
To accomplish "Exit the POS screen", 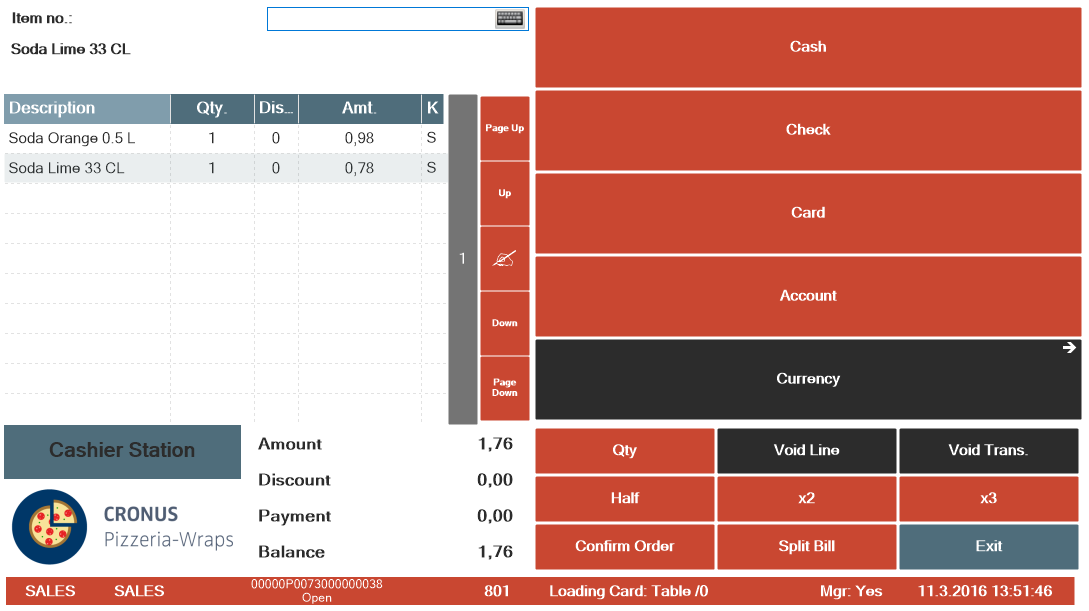I will click(988, 547).
